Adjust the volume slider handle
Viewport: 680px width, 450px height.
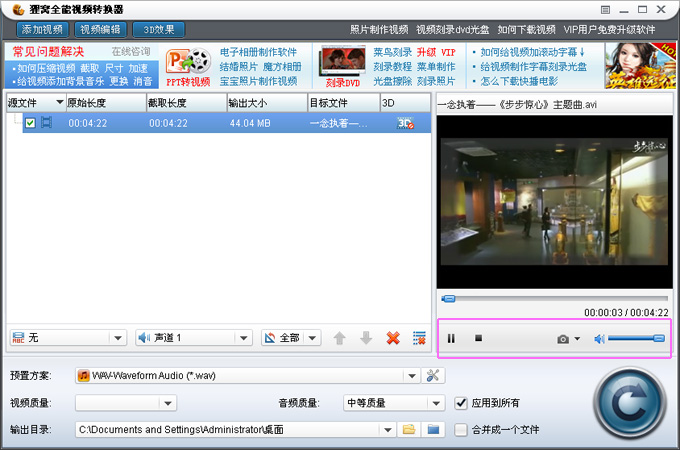pyautogui.click(x=659, y=338)
